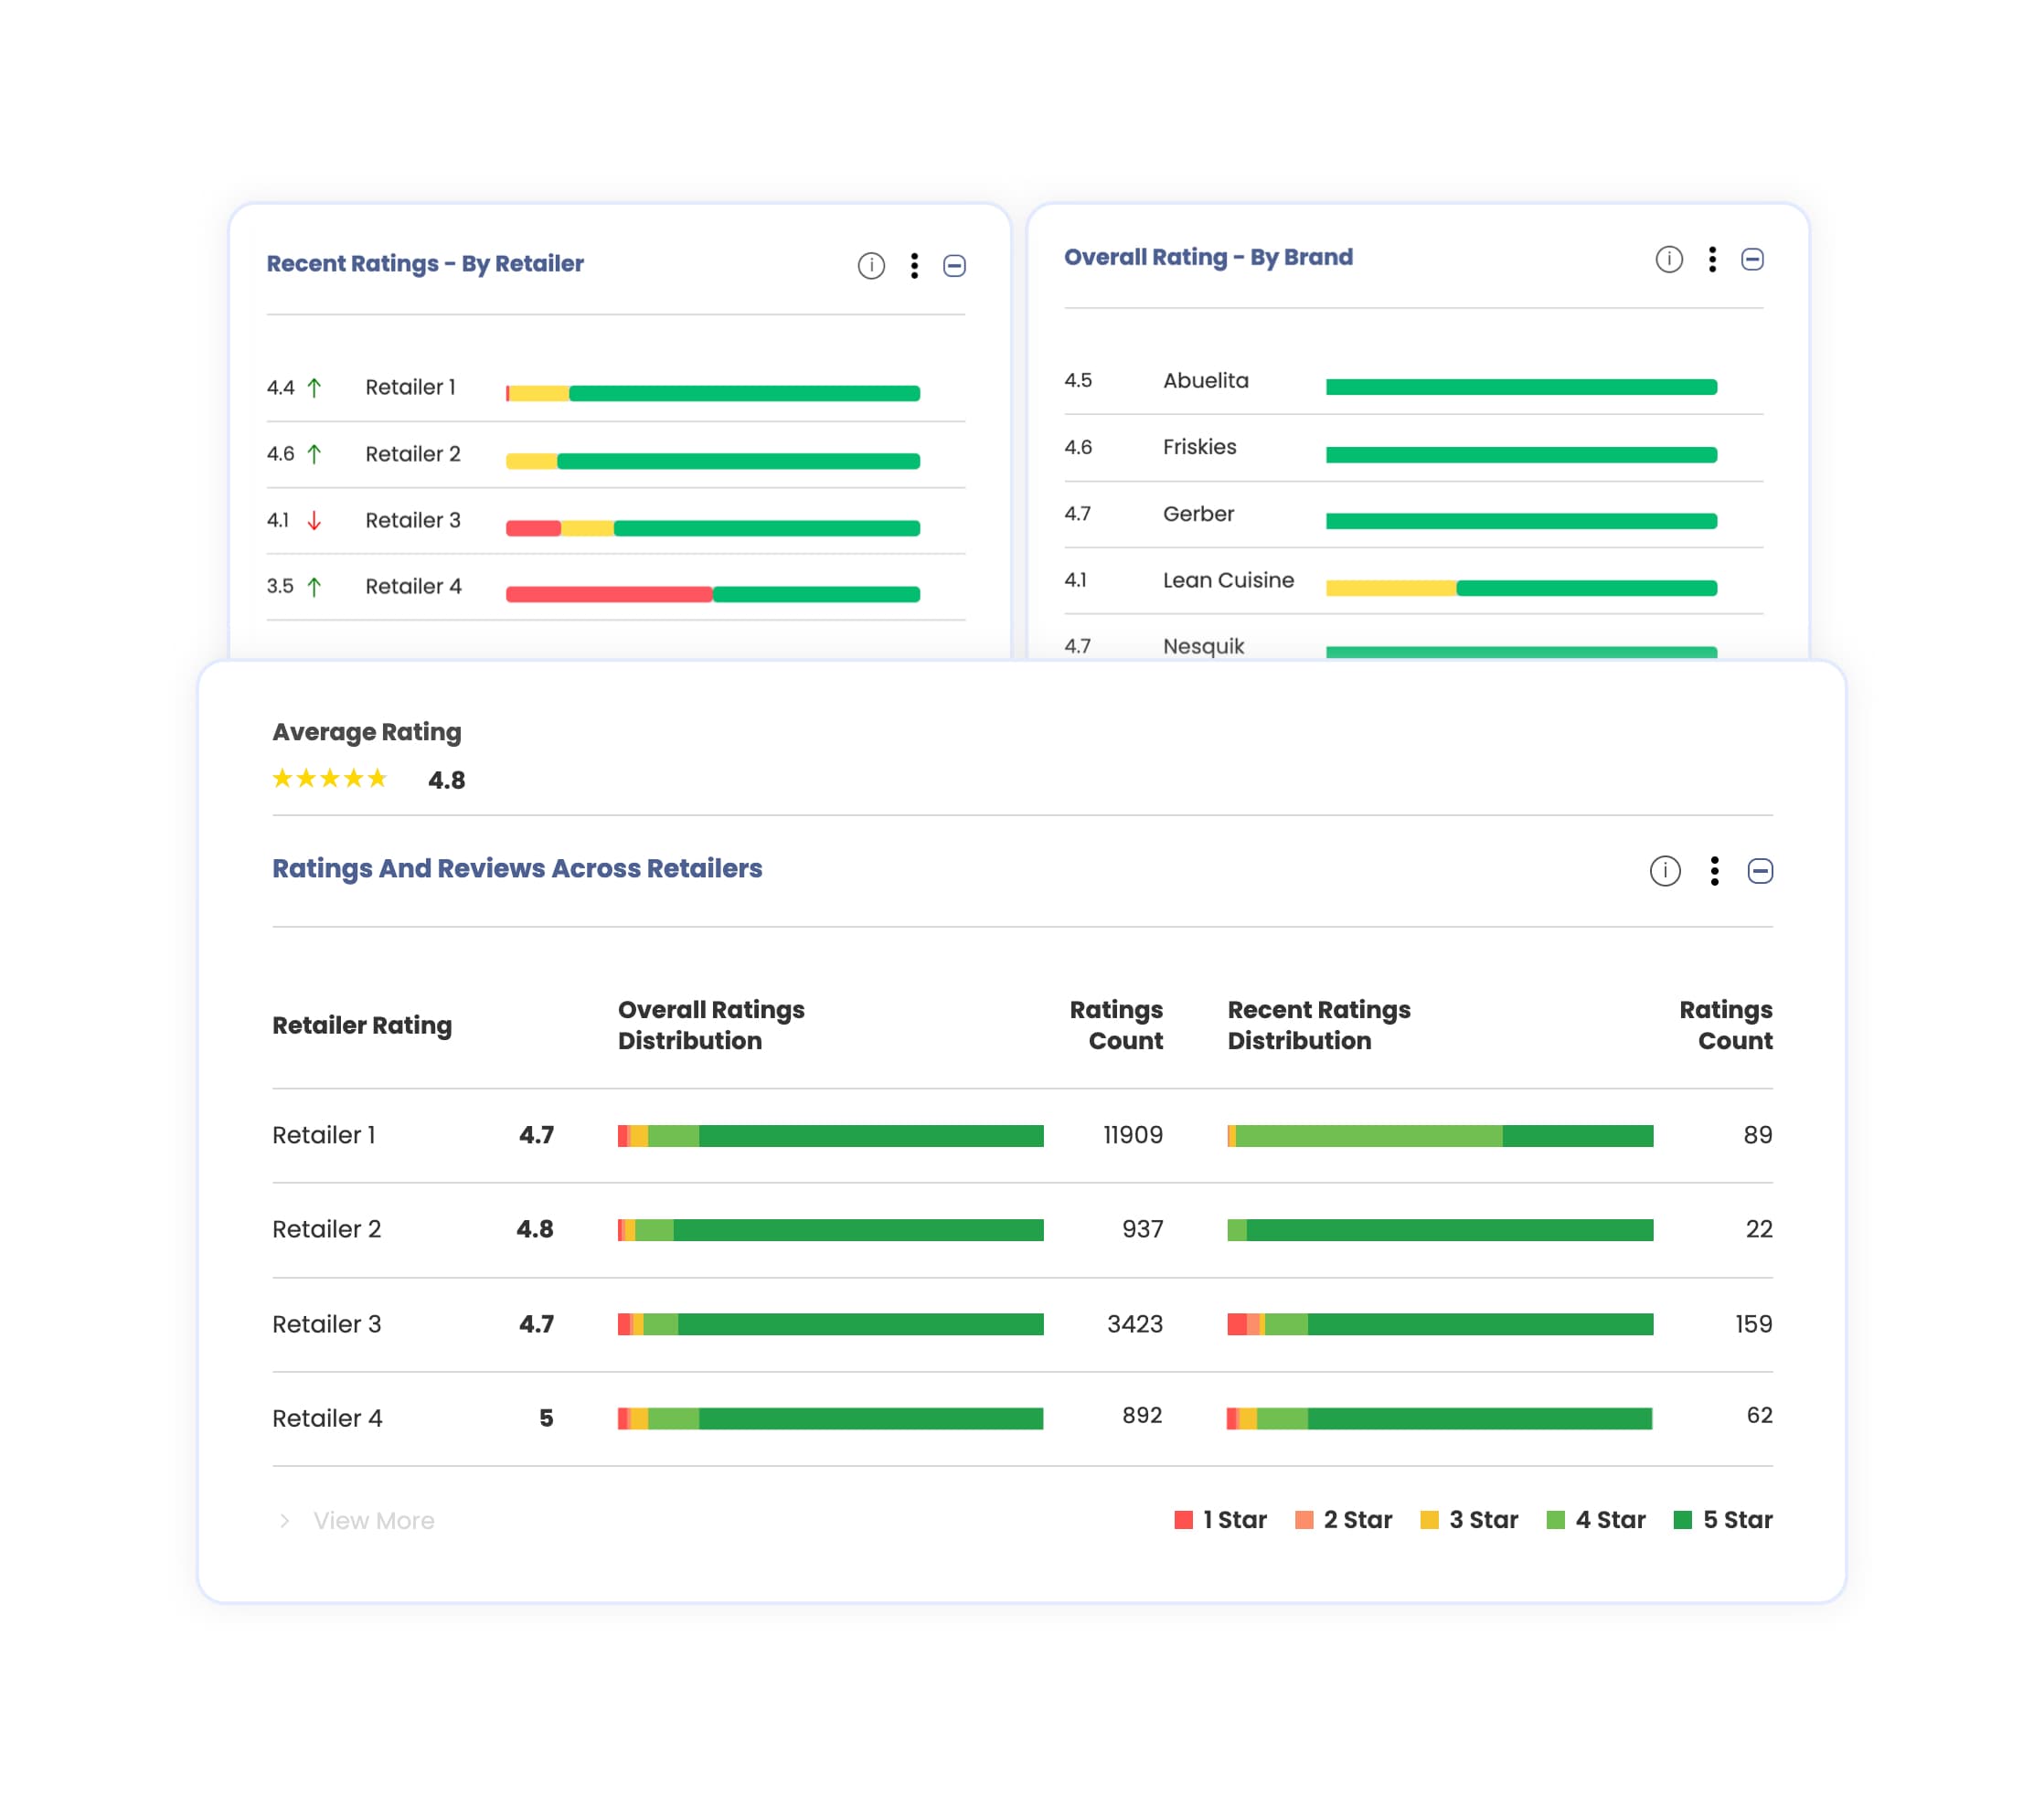Screen dimensions: 2044x1806
Task: Click info icon in Overall Rating By Brand
Action: (x=1668, y=260)
